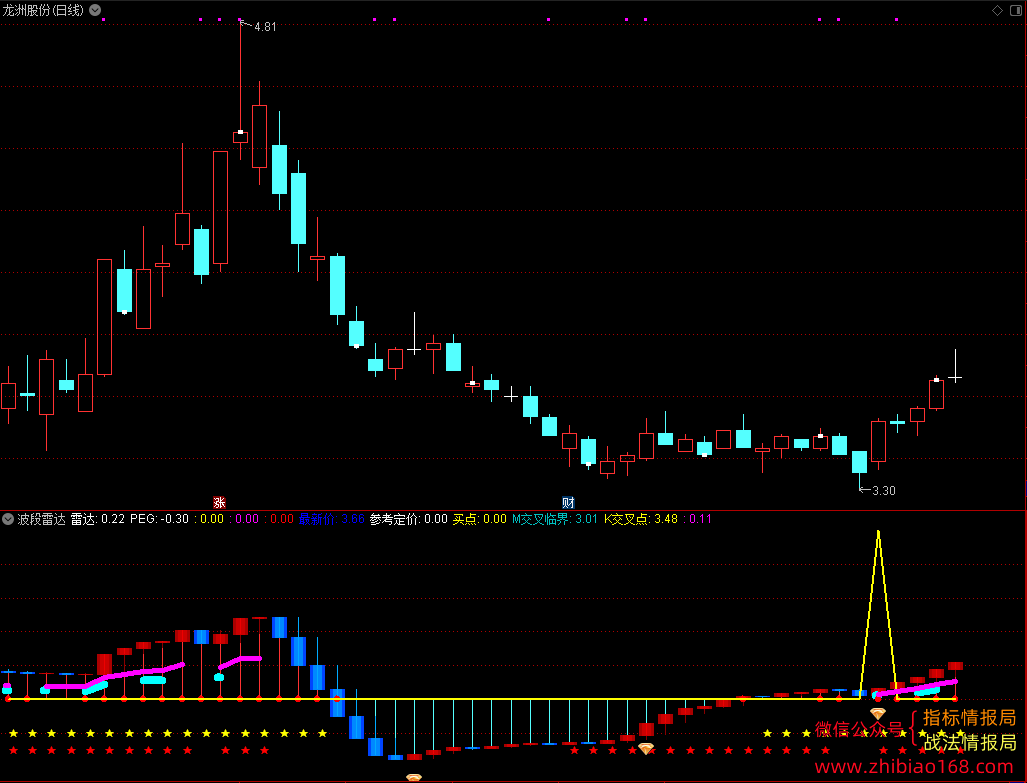Image resolution: width=1027 pixels, height=783 pixels.
Task: Click the K交叉点: 3.48 readout
Action: click(x=641, y=519)
